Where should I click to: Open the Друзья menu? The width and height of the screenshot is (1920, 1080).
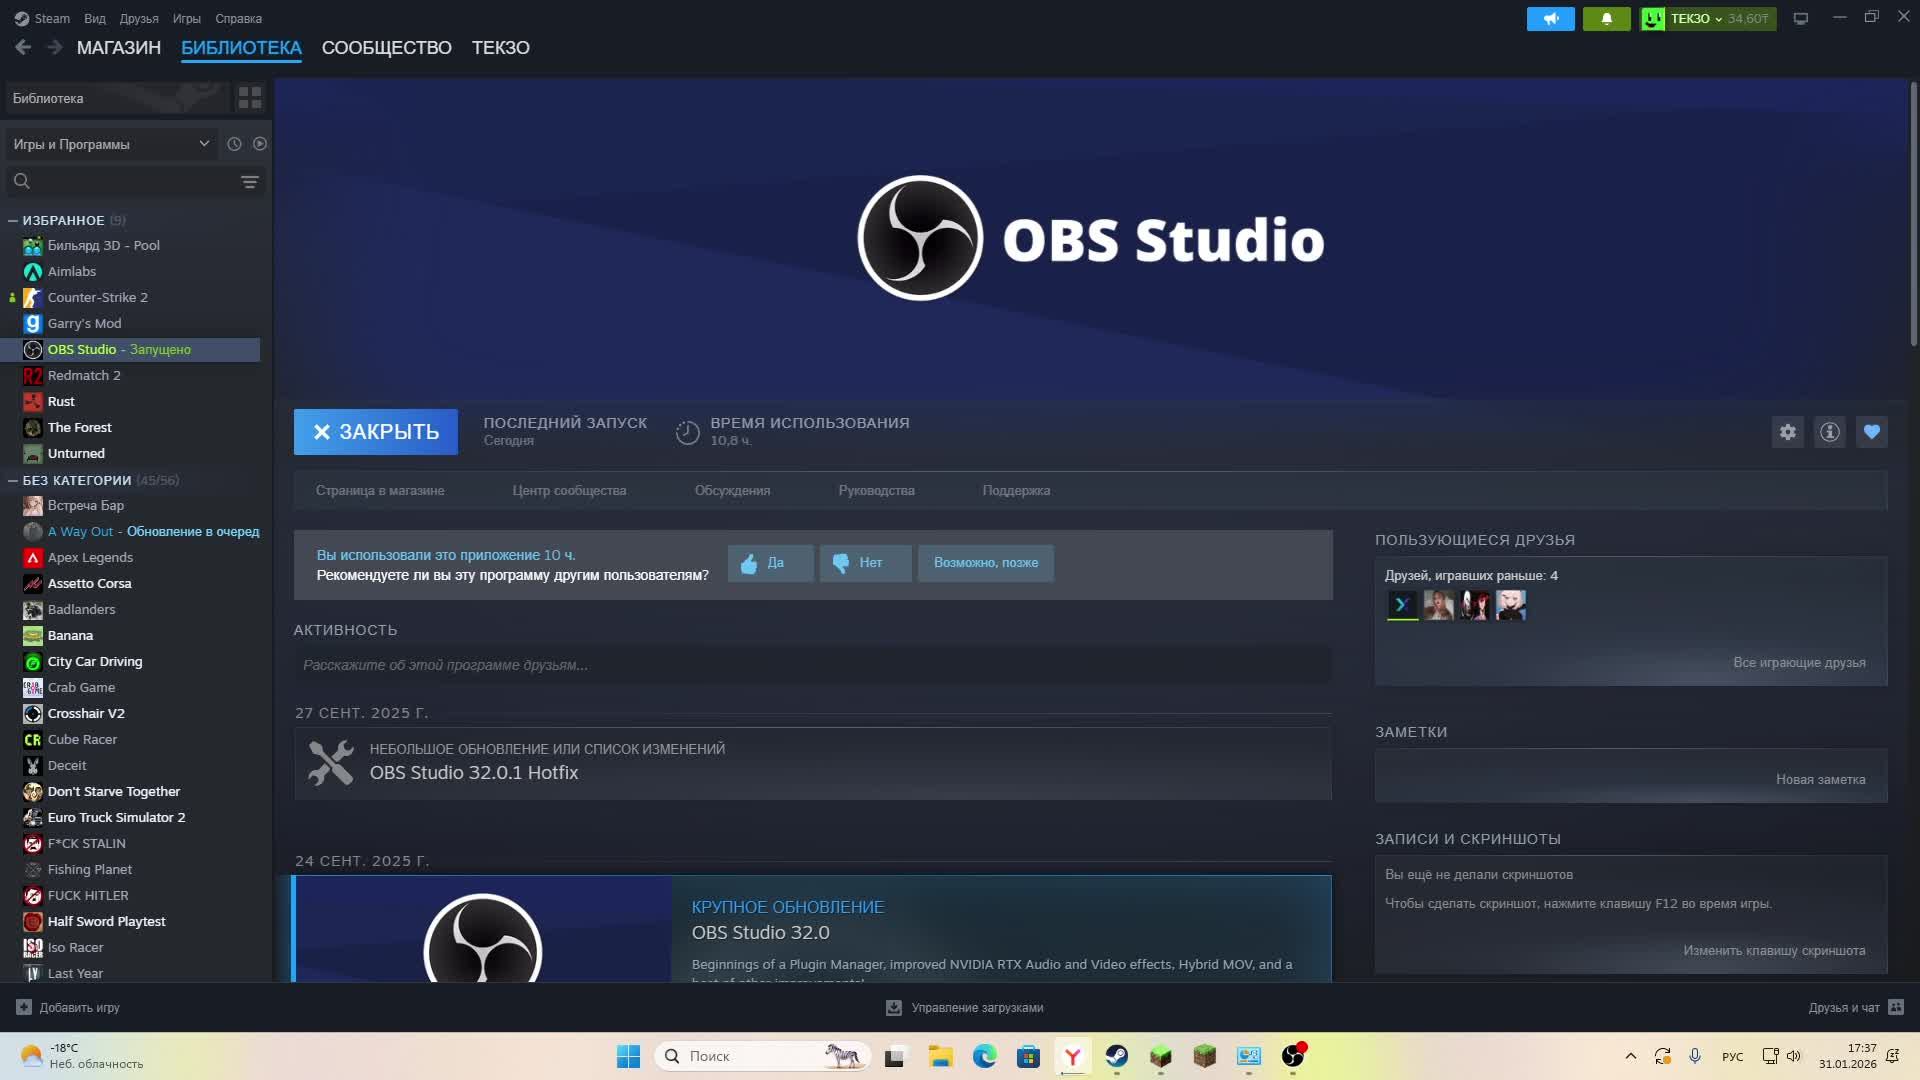139,19
